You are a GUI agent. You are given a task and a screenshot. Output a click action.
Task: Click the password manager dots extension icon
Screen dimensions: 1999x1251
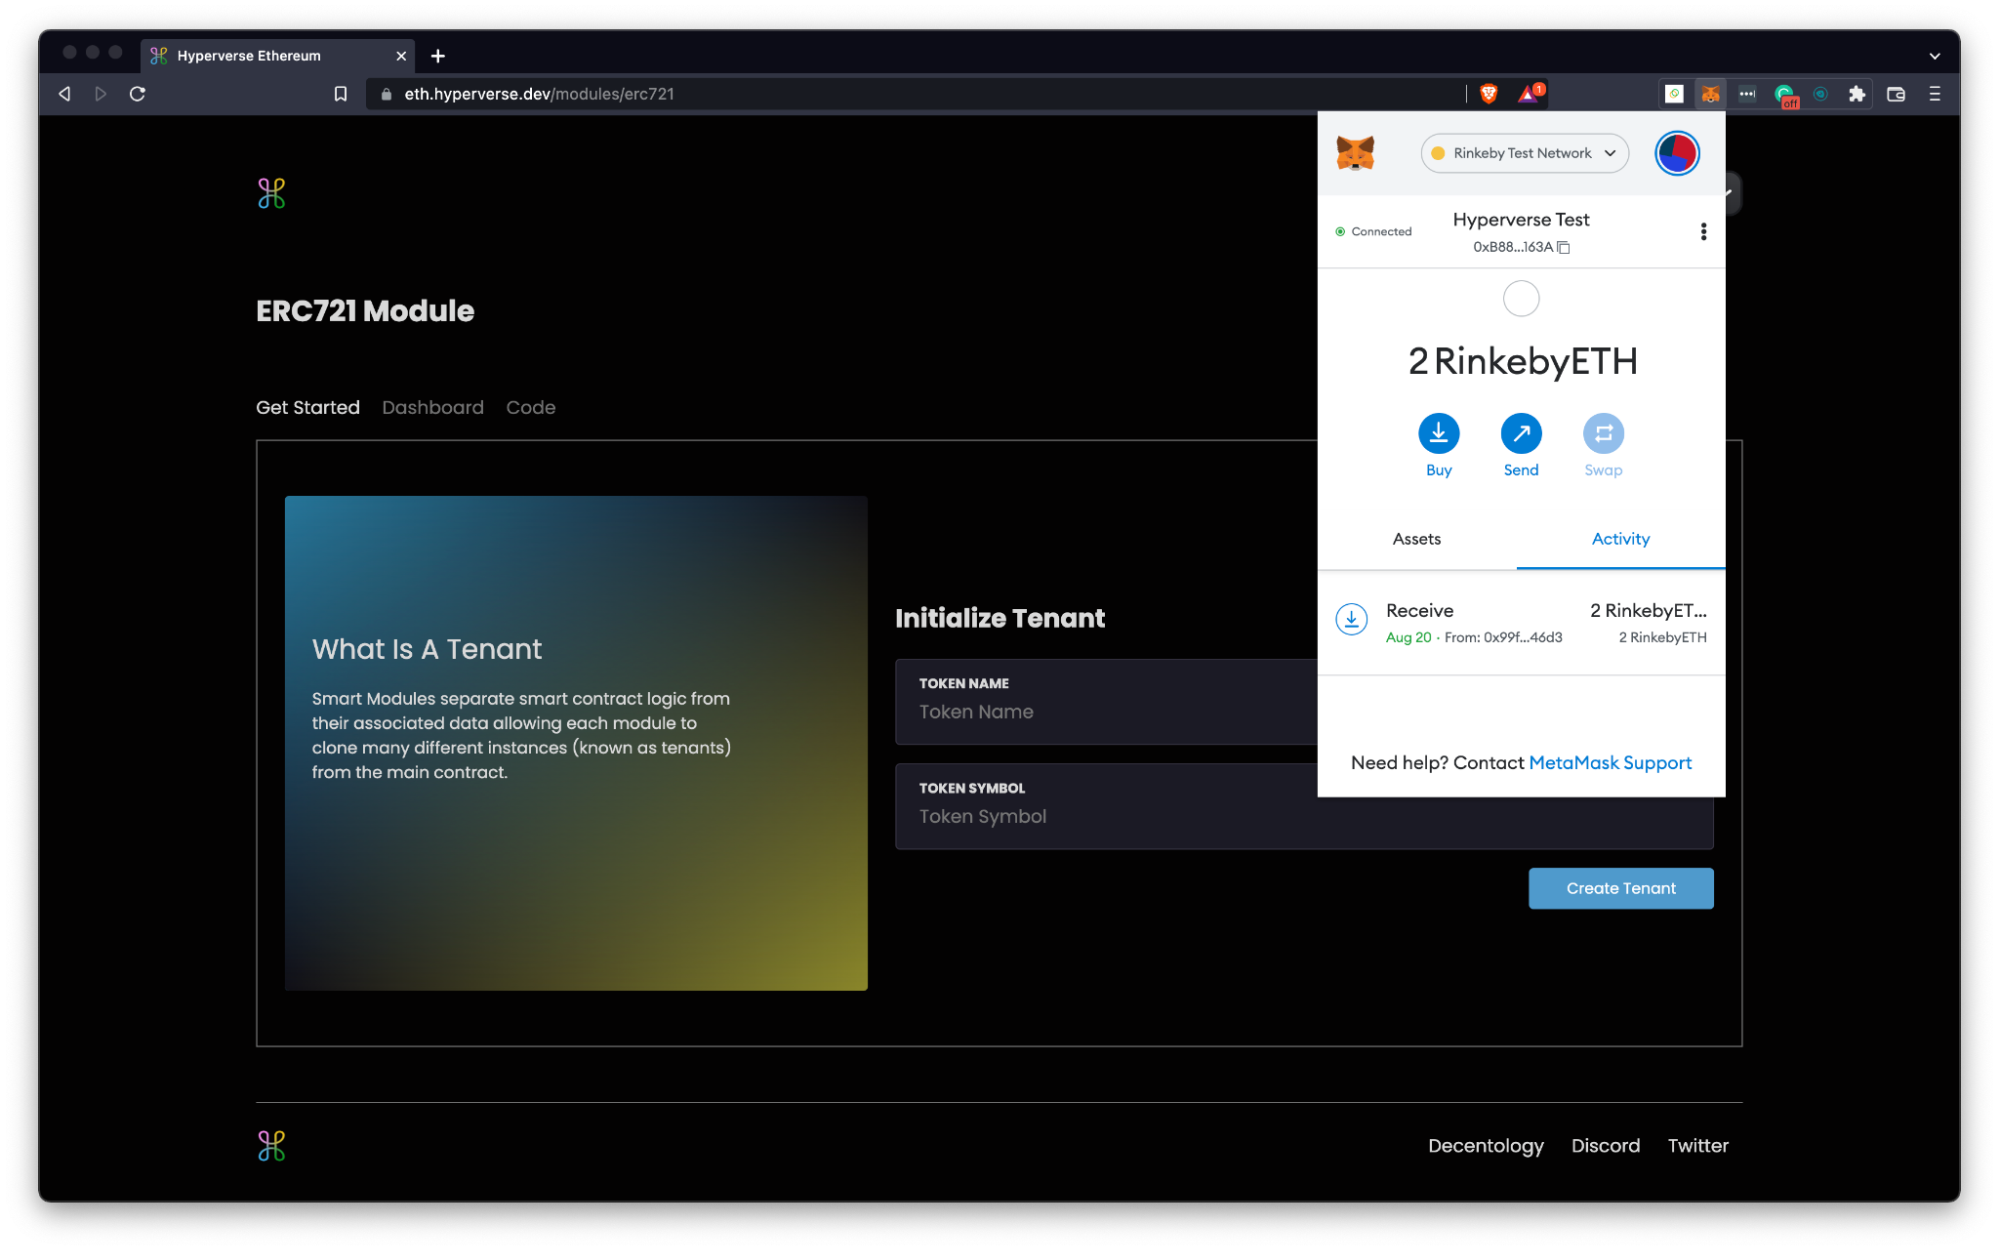1747,94
